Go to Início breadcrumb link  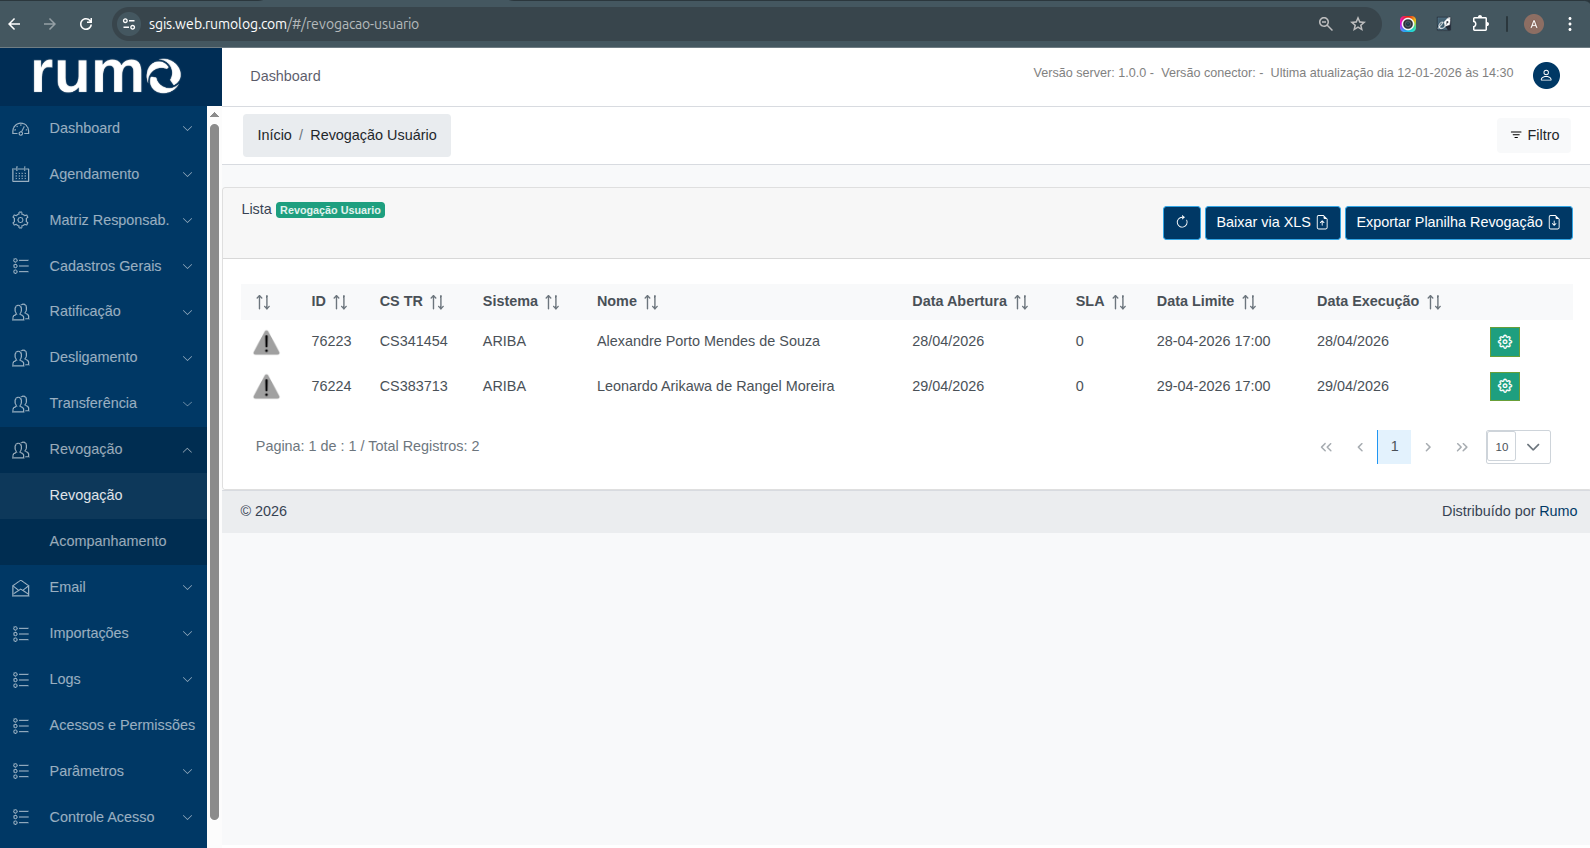coord(274,135)
